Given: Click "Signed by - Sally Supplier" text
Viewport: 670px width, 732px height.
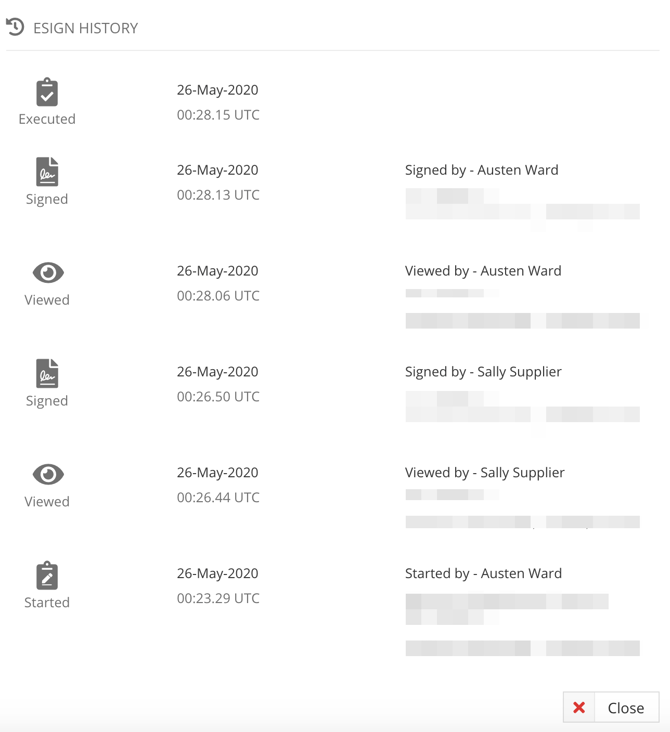Looking at the screenshot, I should pos(483,372).
